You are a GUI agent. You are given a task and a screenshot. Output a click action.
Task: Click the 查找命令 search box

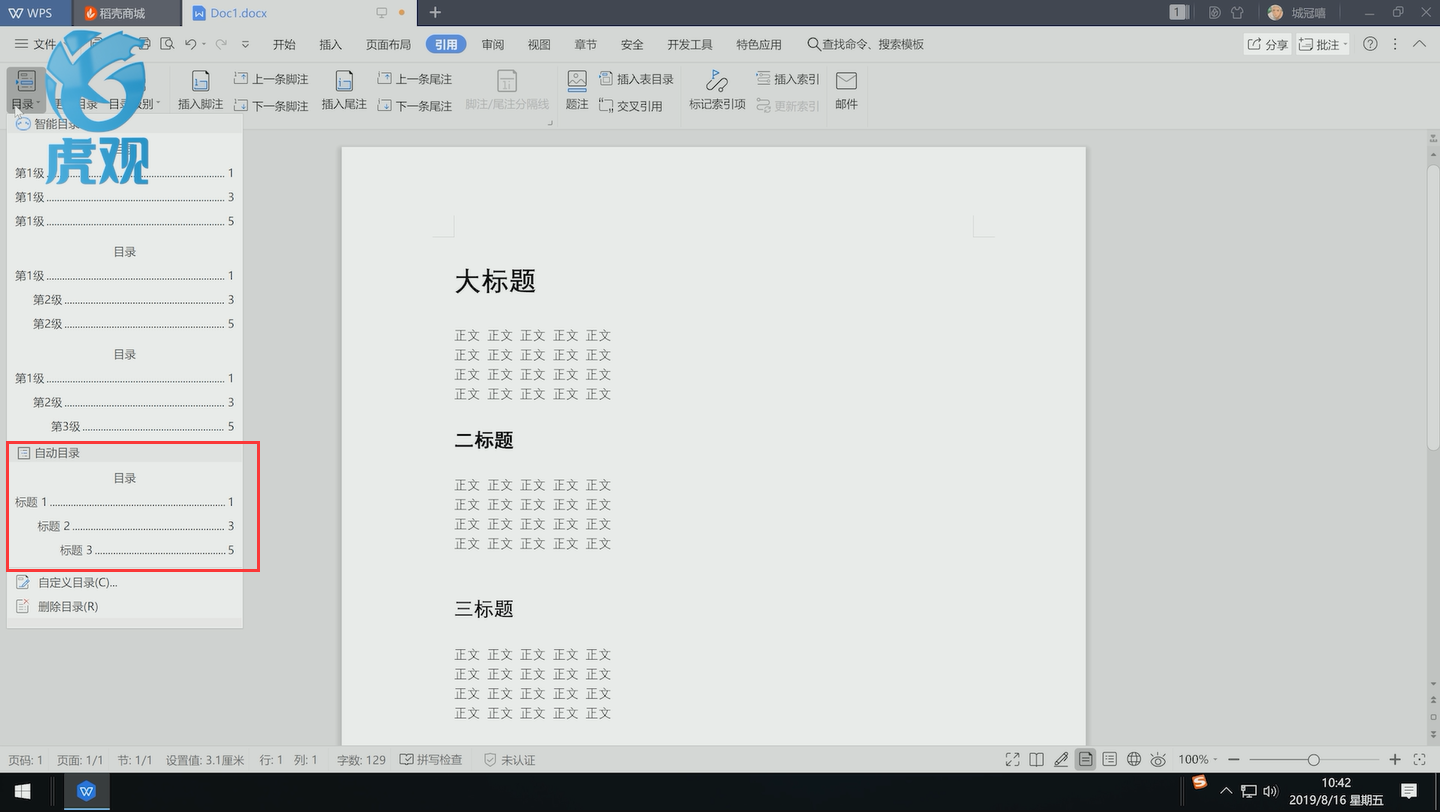point(866,44)
